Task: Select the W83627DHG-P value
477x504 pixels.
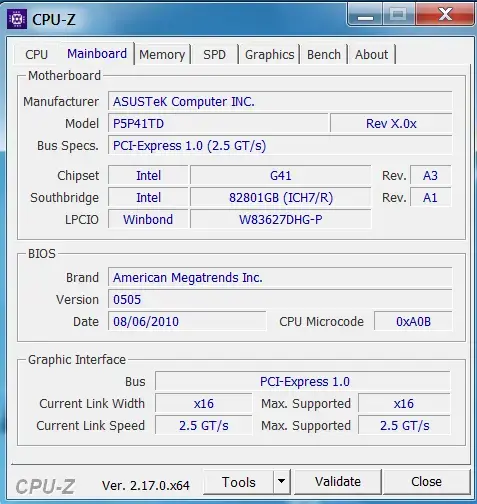Action: (x=280, y=219)
